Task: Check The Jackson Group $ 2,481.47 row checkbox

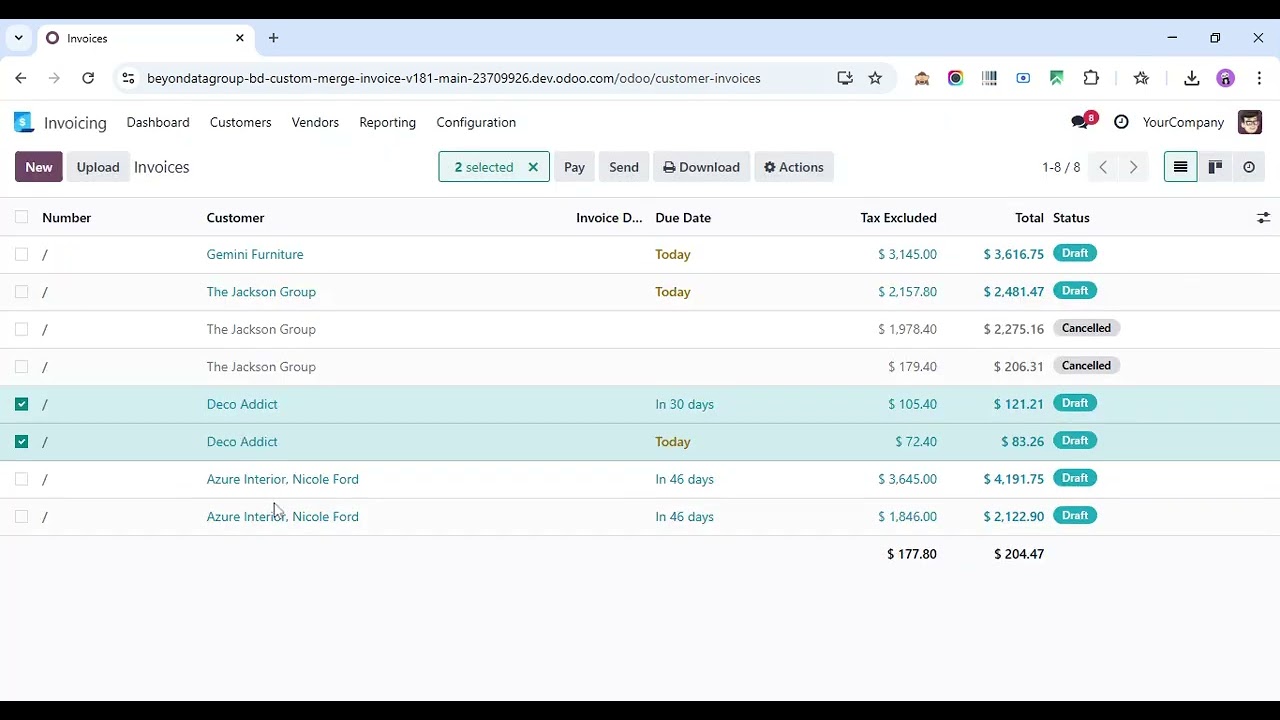Action: pos(21,292)
